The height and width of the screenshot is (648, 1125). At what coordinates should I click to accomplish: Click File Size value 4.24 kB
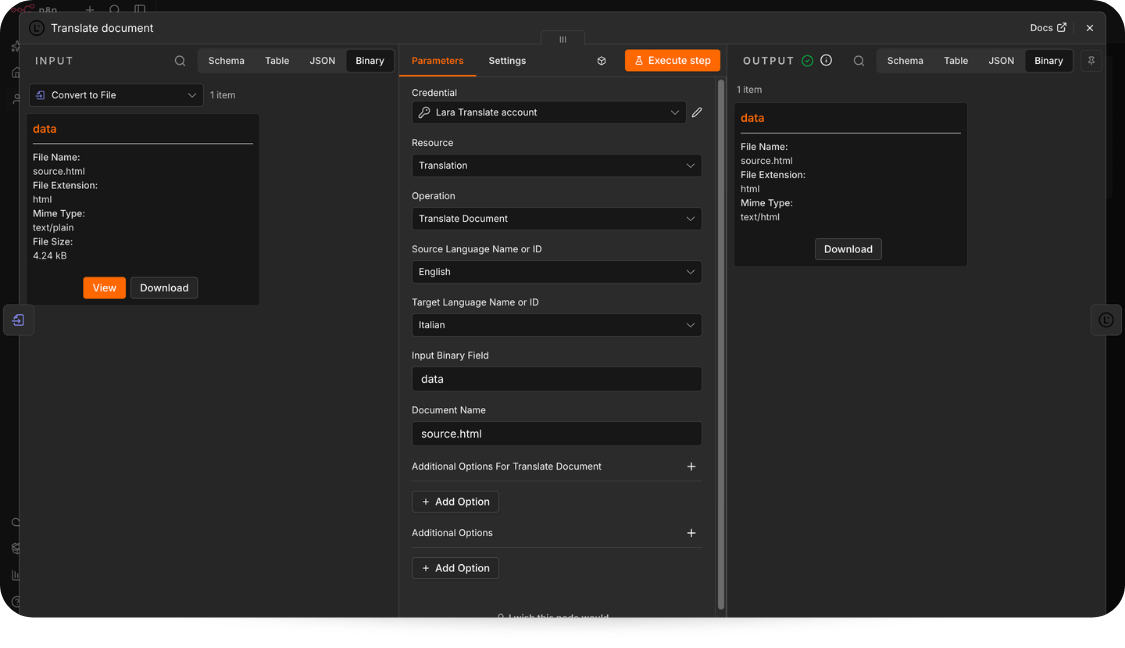click(50, 255)
